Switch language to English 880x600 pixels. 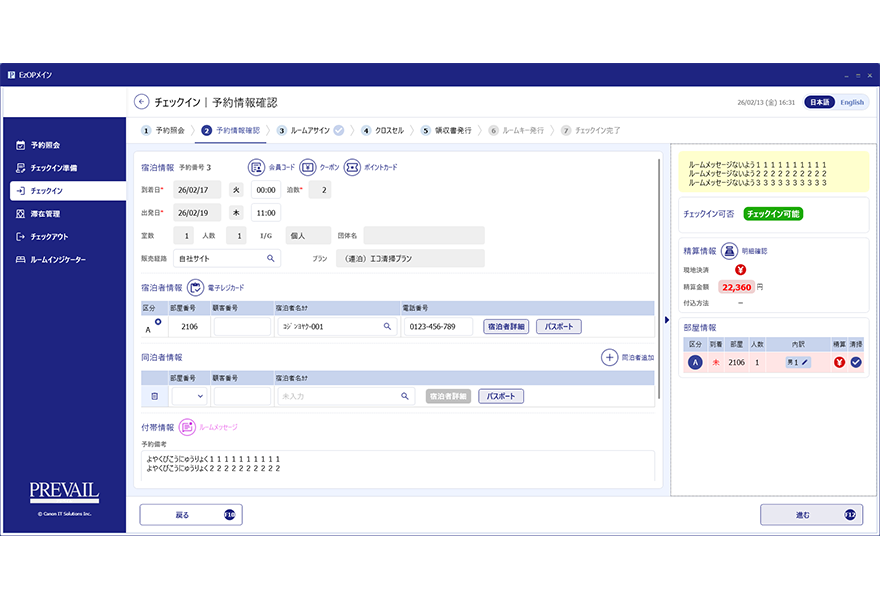point(851,102)
